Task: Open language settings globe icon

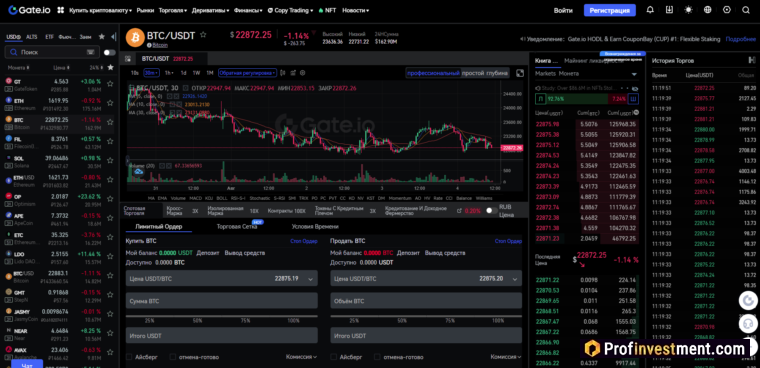Action: pyautogui.click(x=708, y=10)
